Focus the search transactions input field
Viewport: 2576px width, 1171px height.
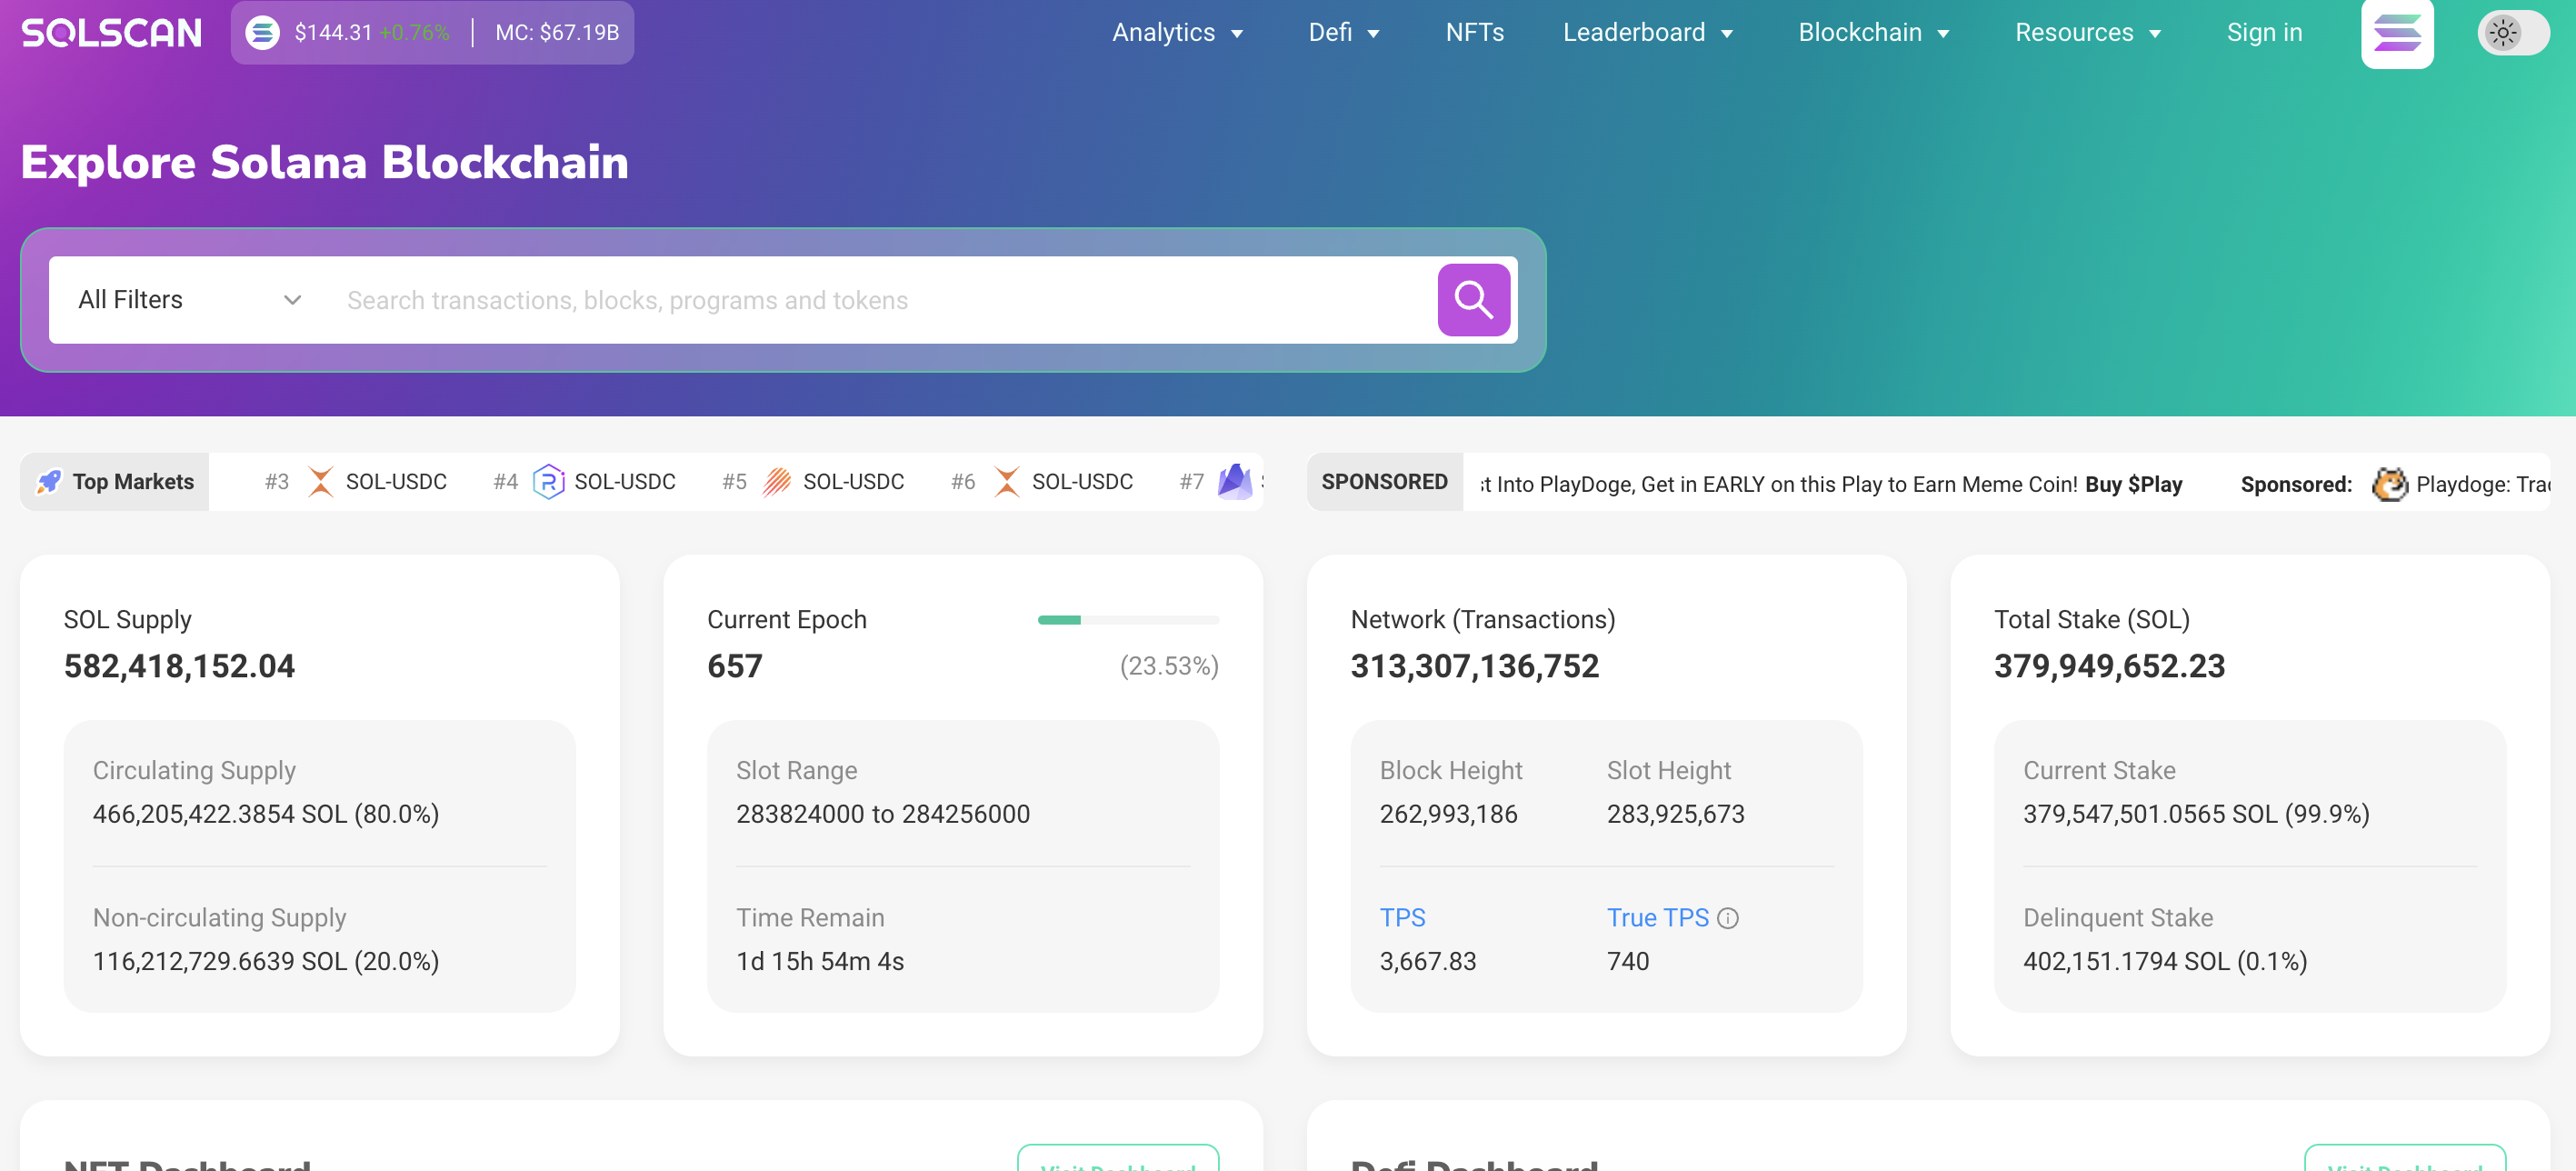tap(880, 300)
